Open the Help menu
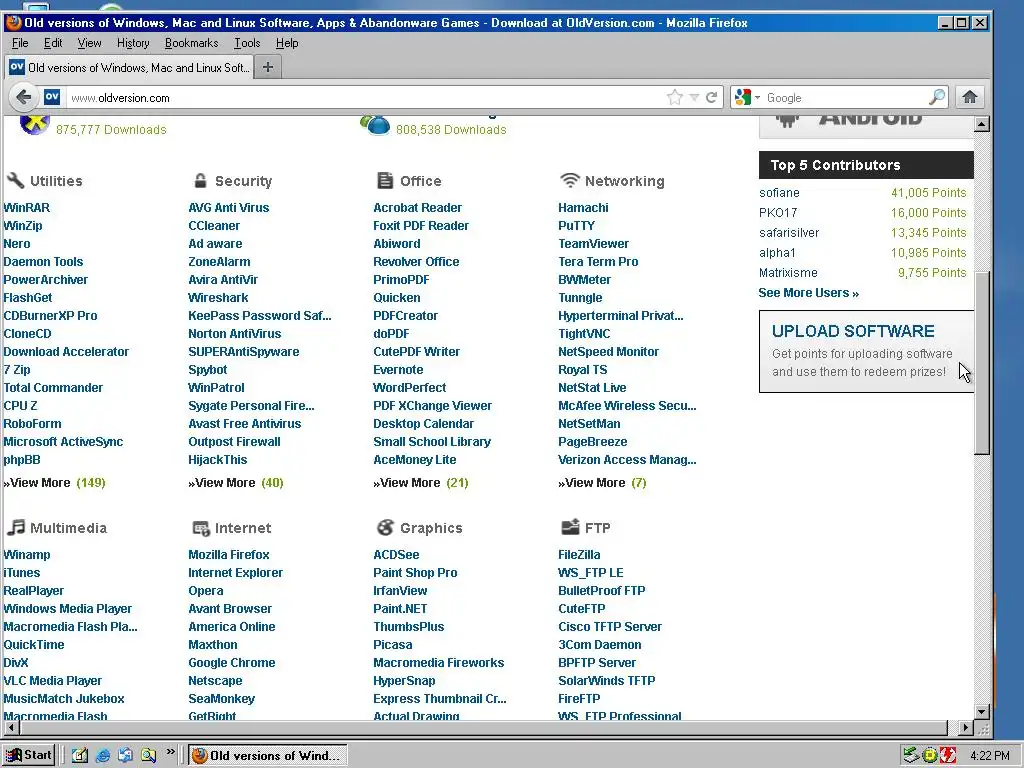Viewport: 1024px width, 768px height. click(x=287, y=43)
